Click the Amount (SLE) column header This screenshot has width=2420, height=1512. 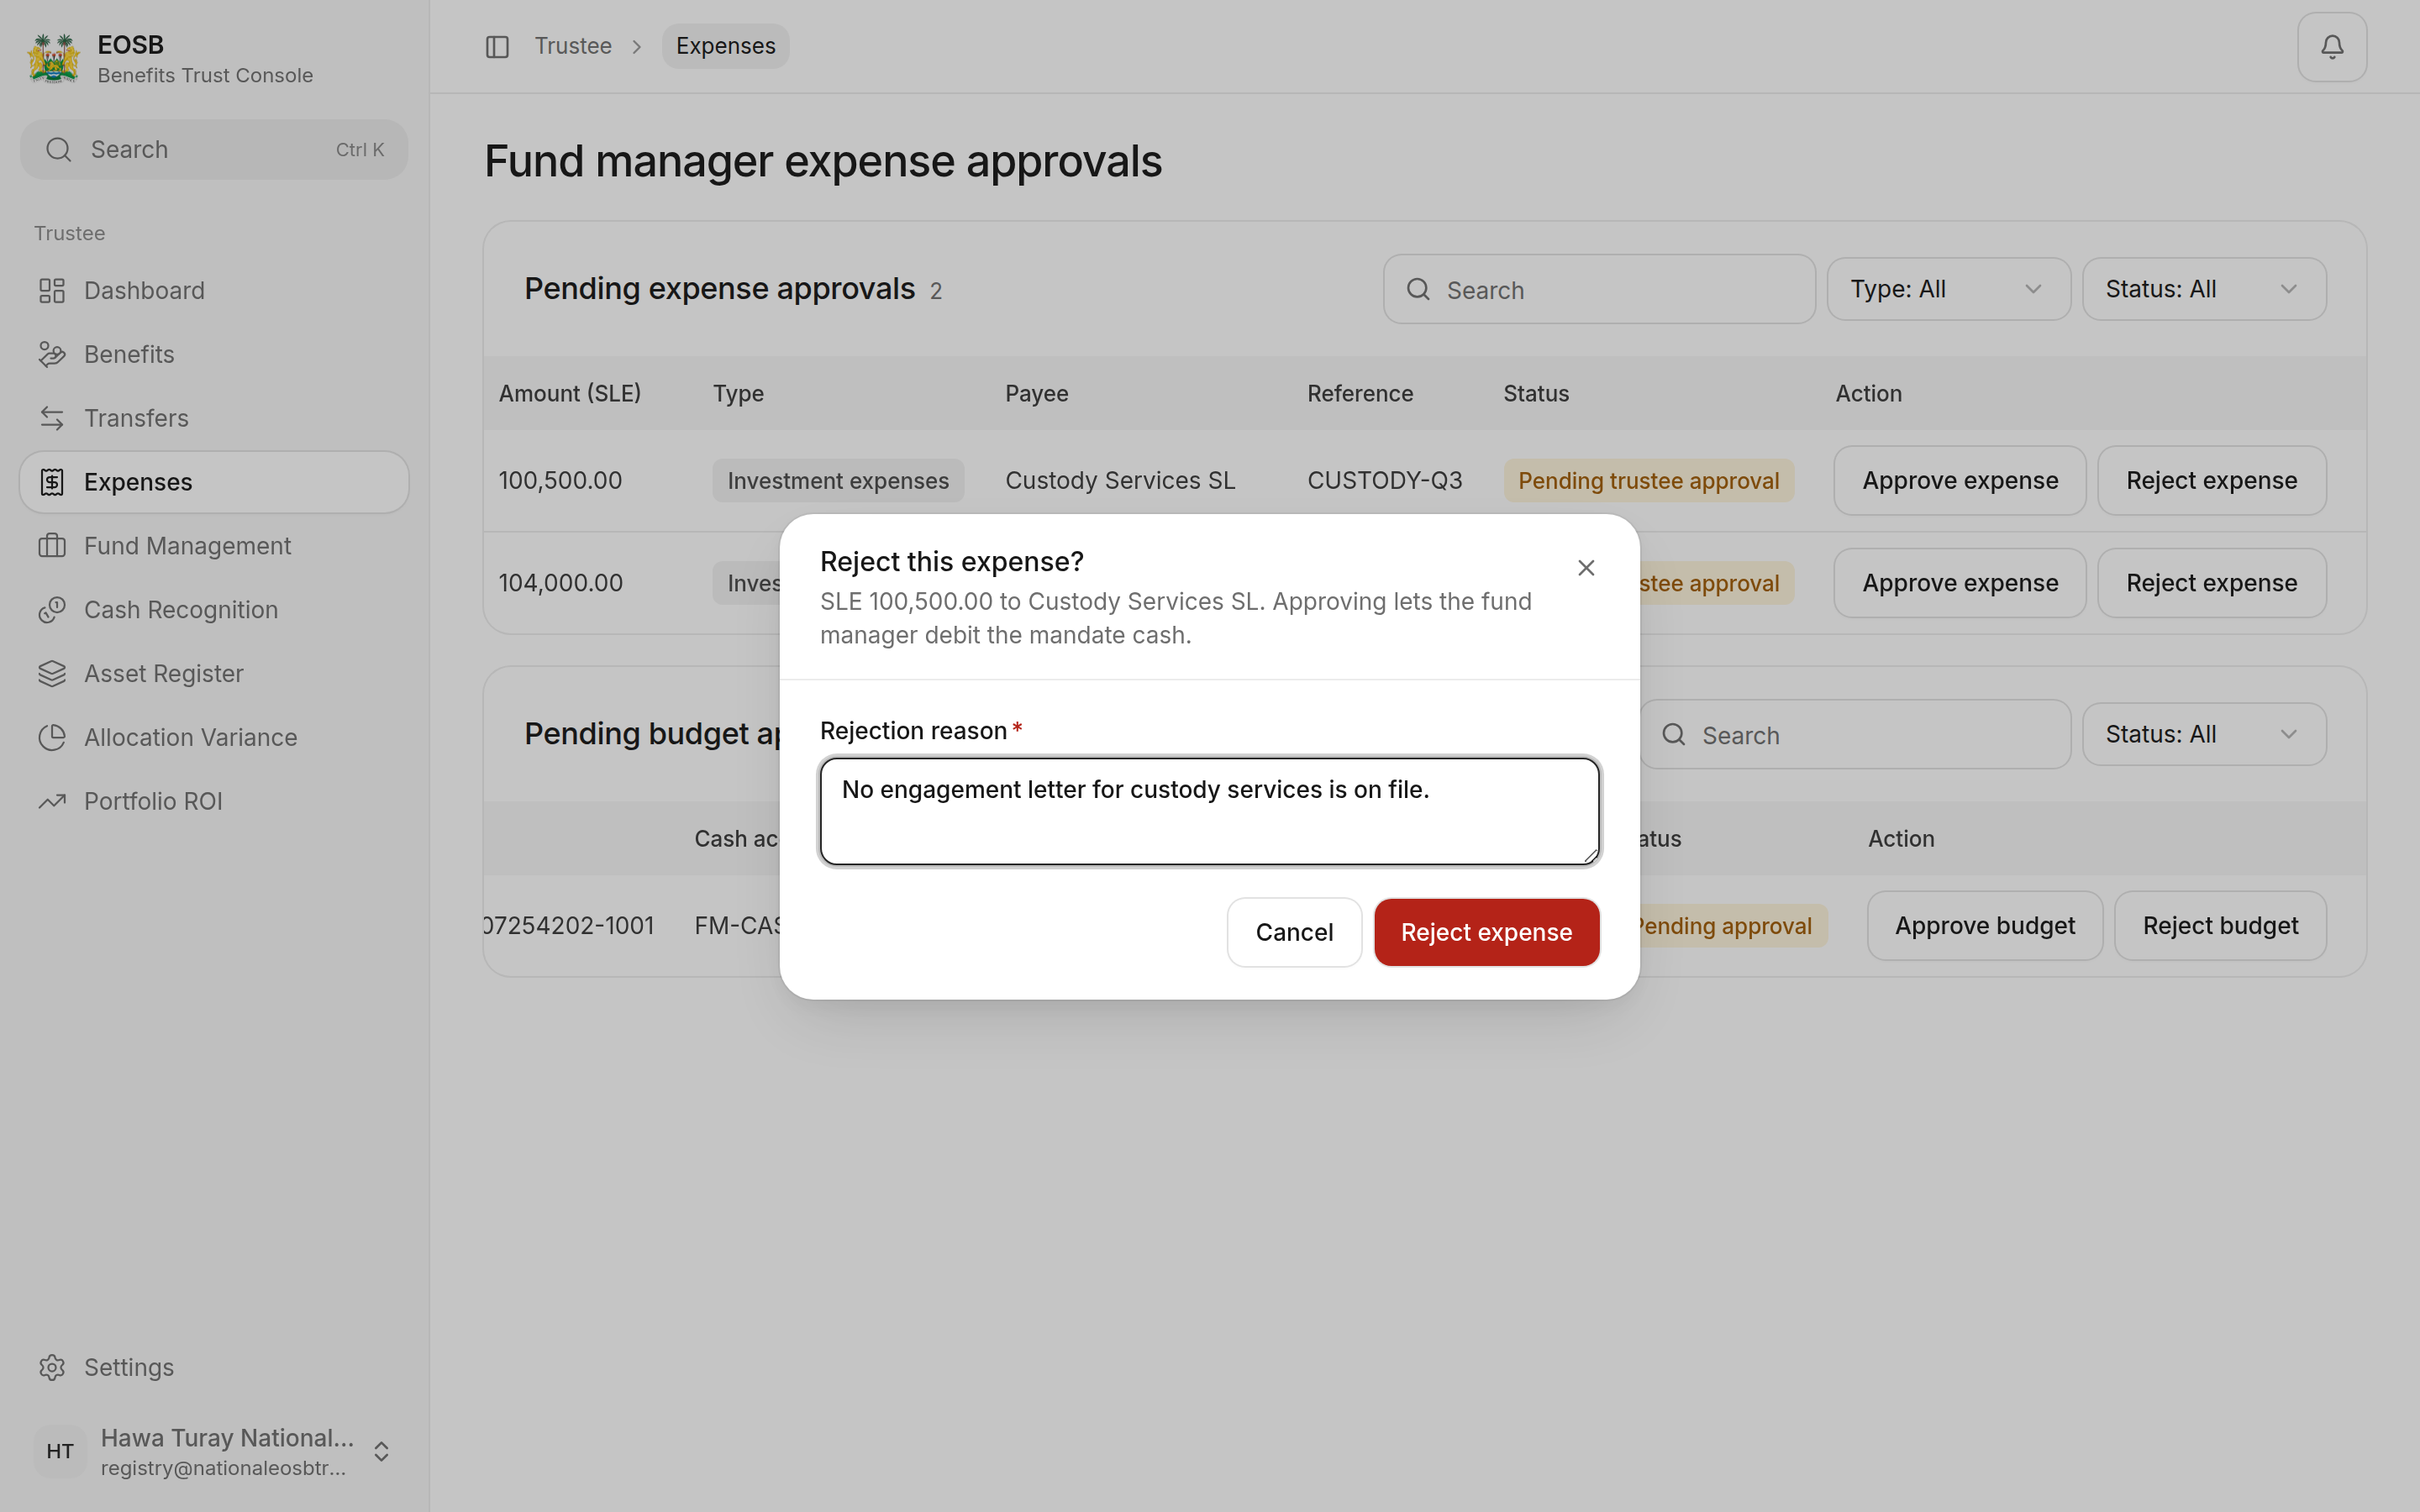pos(570,394)
